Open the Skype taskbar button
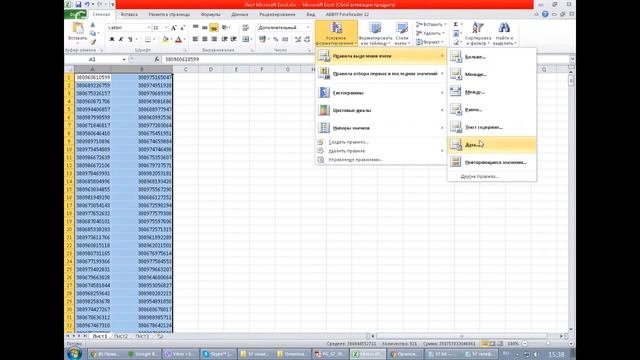 tap(218, 354)
